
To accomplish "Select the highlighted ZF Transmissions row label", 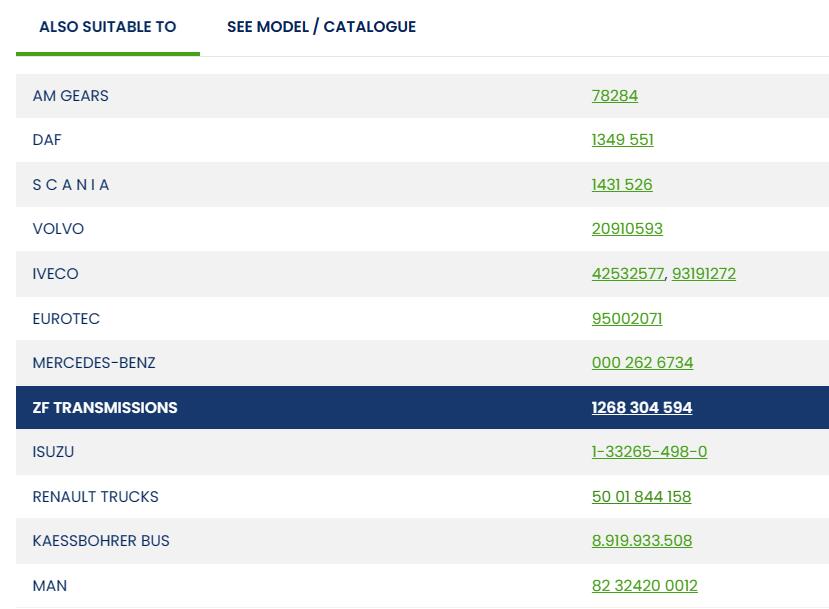I will point(105,408).
